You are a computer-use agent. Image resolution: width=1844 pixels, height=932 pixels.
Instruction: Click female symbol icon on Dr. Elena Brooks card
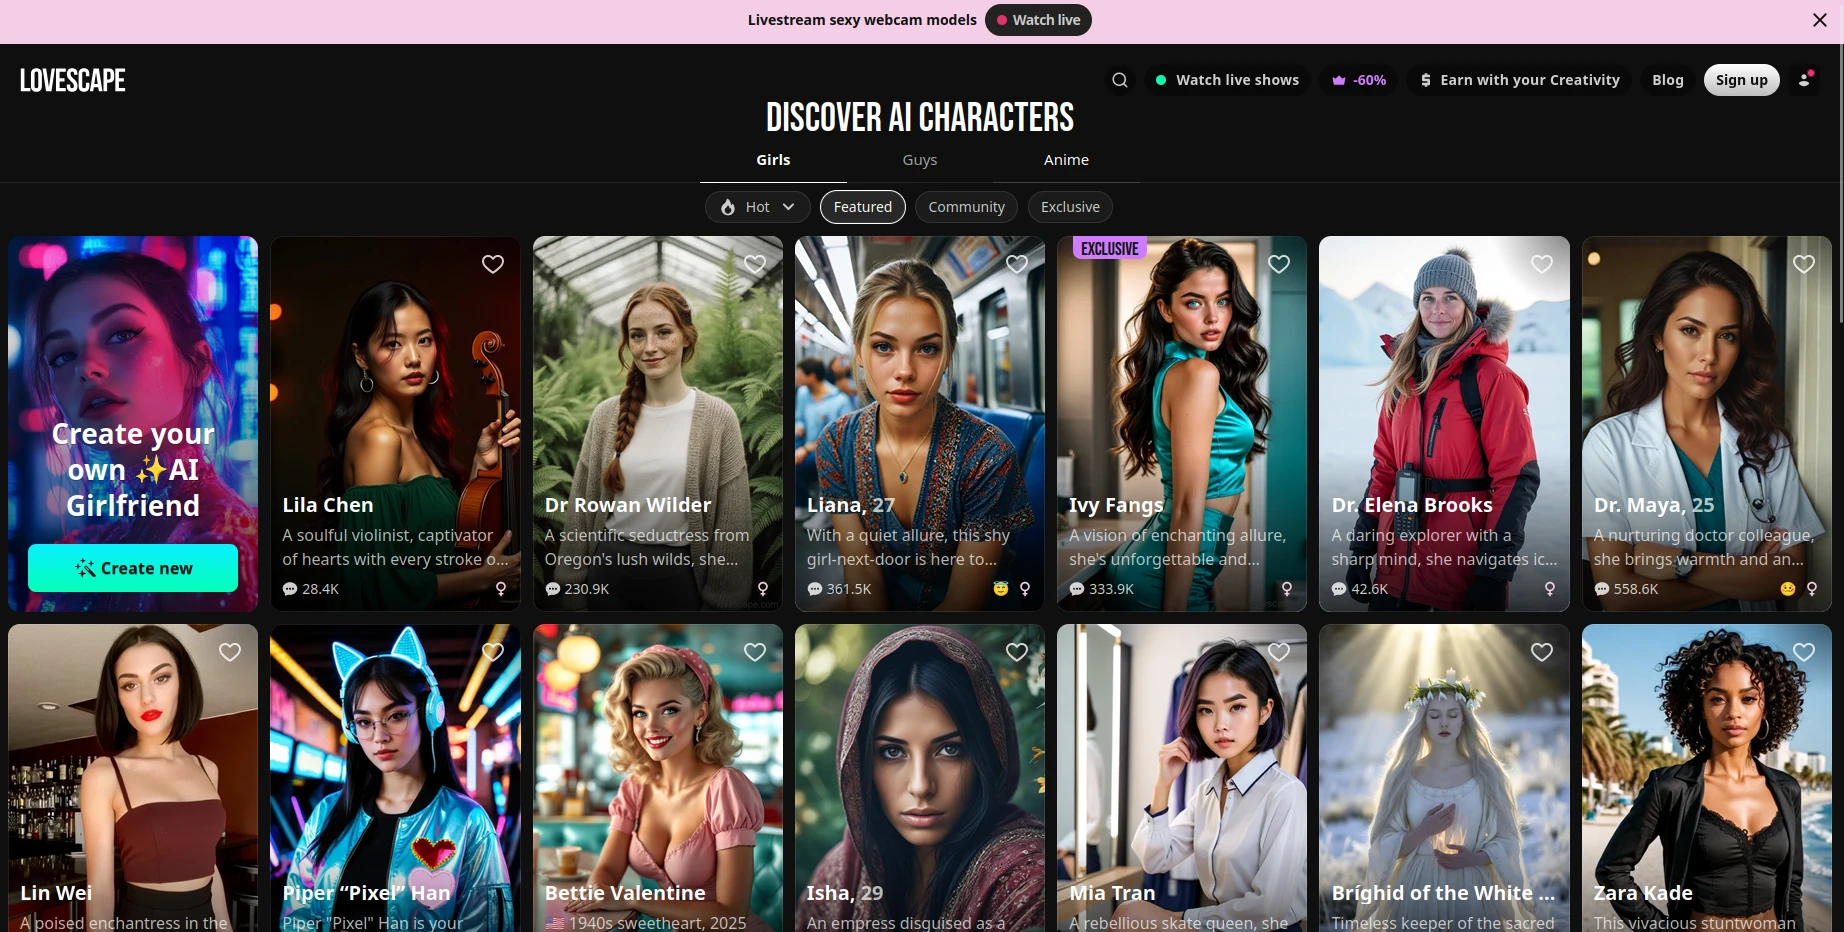click(x=1550, y=589)
